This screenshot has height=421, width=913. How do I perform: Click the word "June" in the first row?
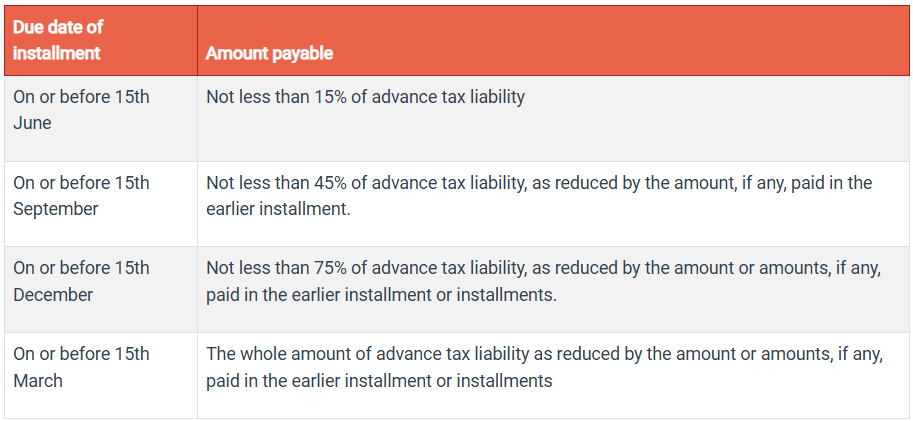point(32,123)
